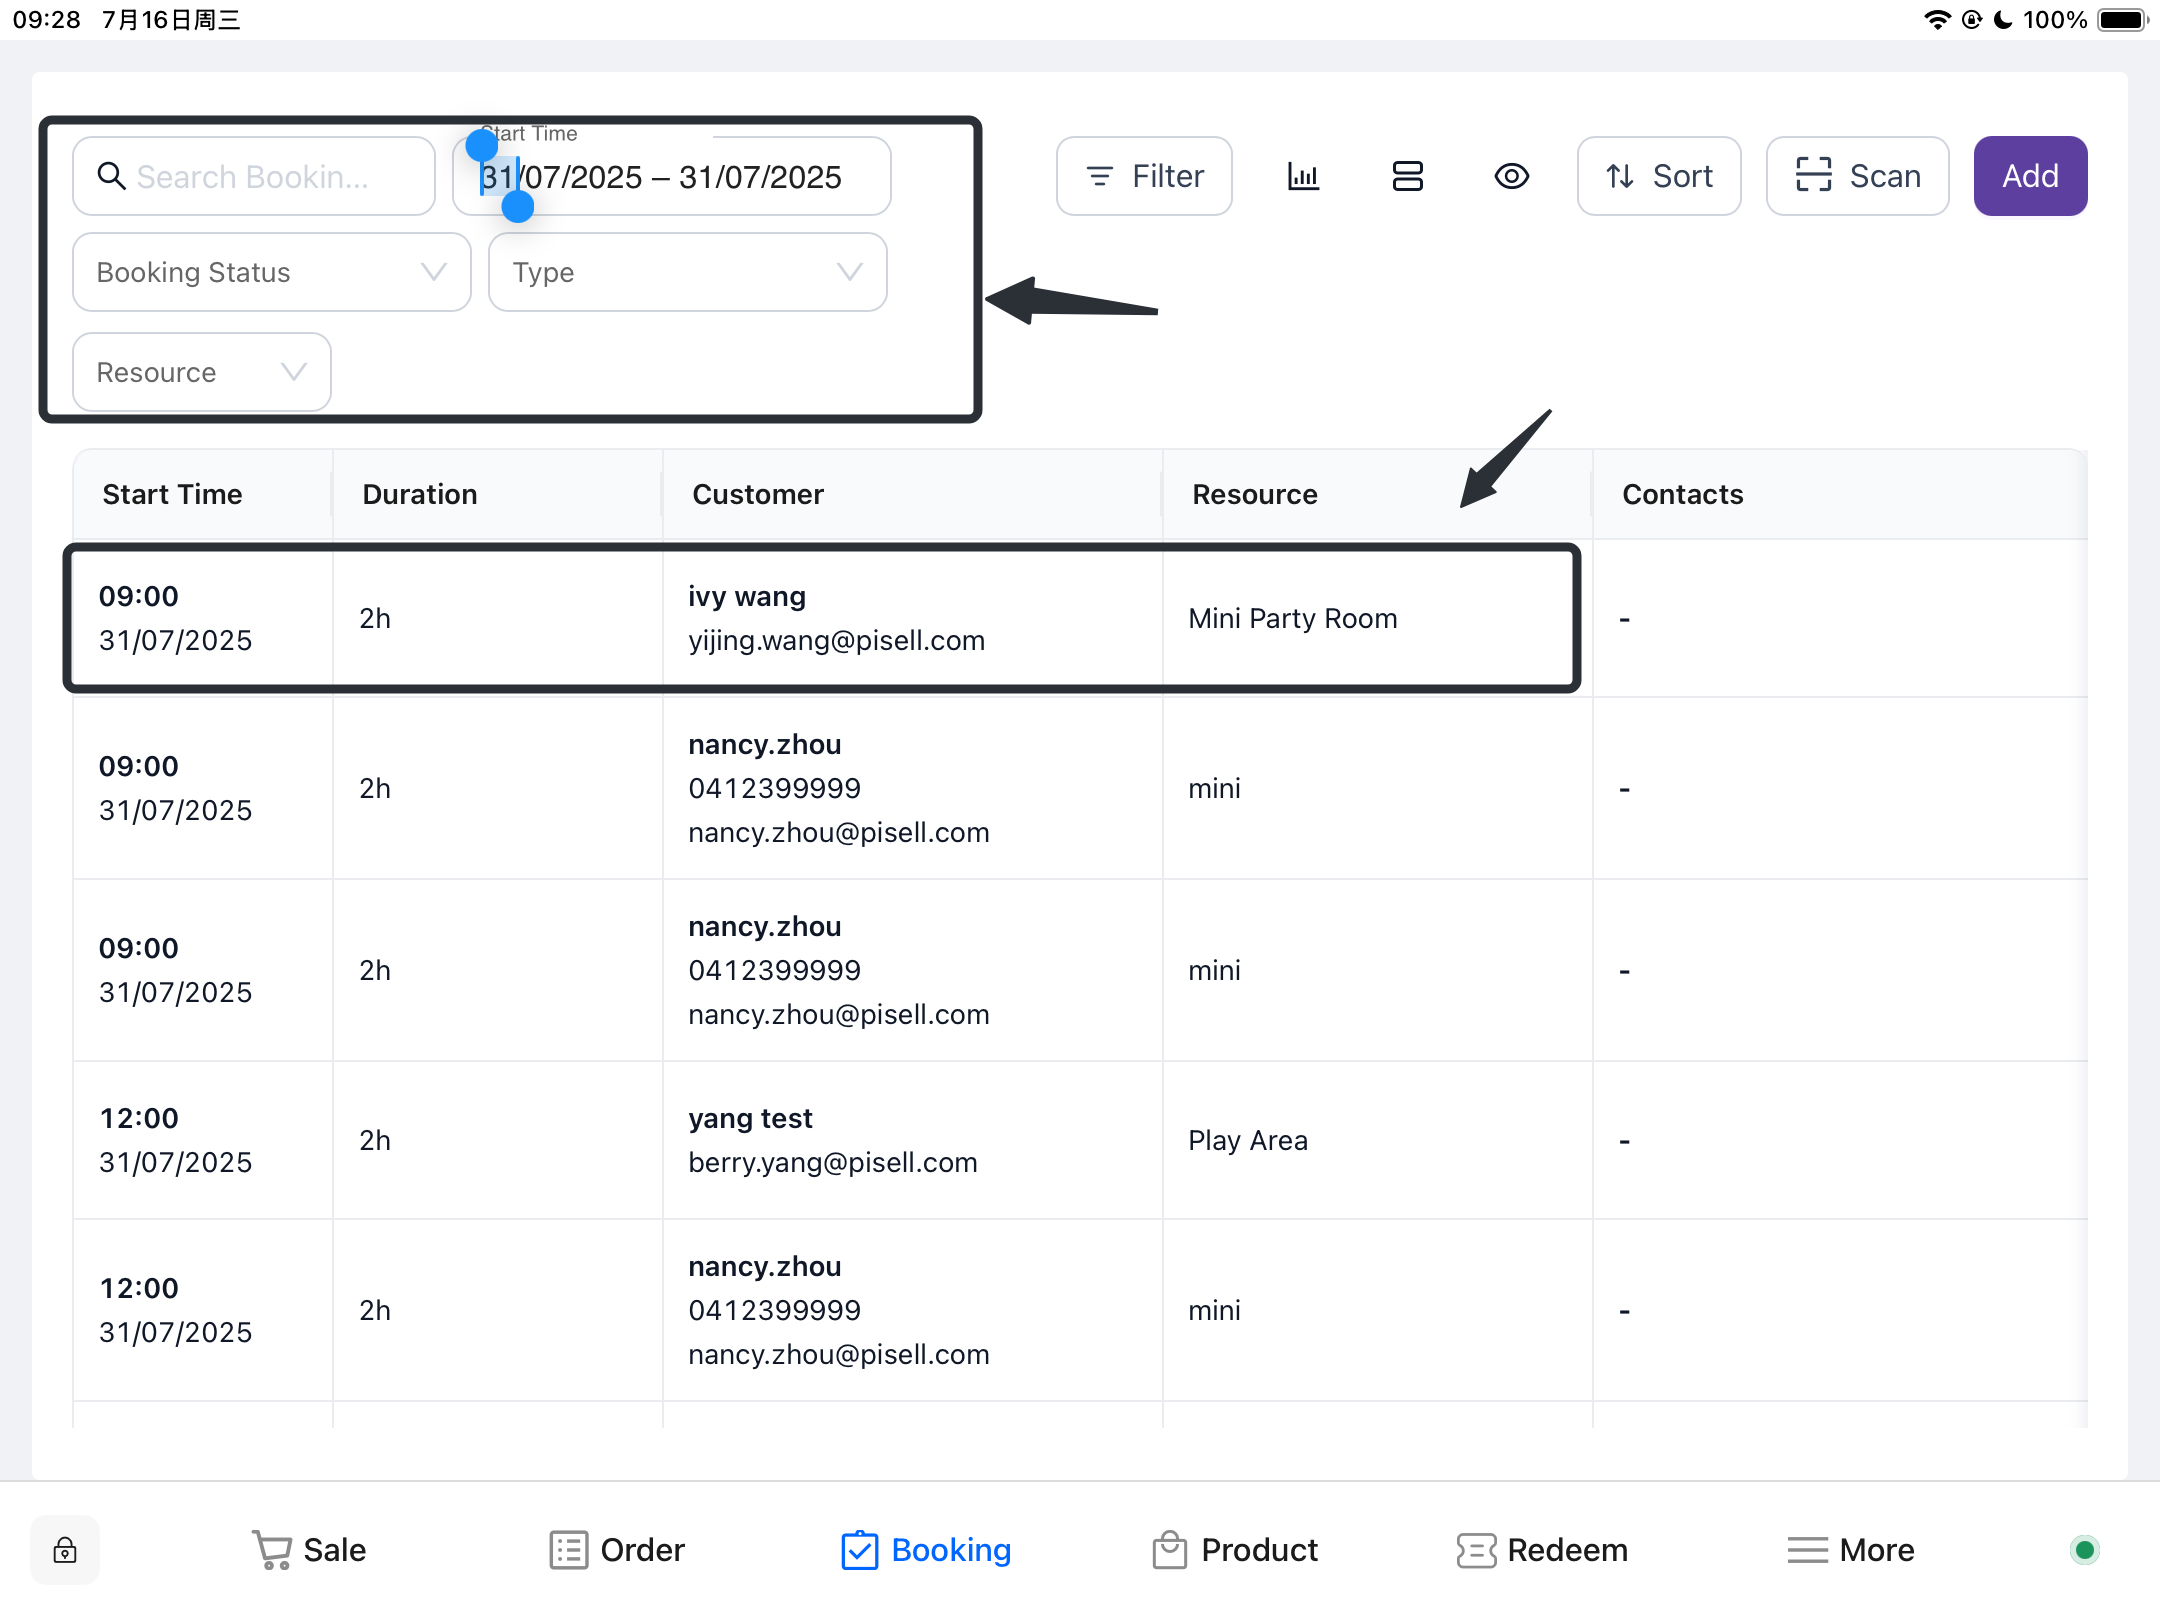Switch to the stacked card layout view
Viewport: 2160px width, 1620px height.
pyautogui.click(x=1407, y=176)
